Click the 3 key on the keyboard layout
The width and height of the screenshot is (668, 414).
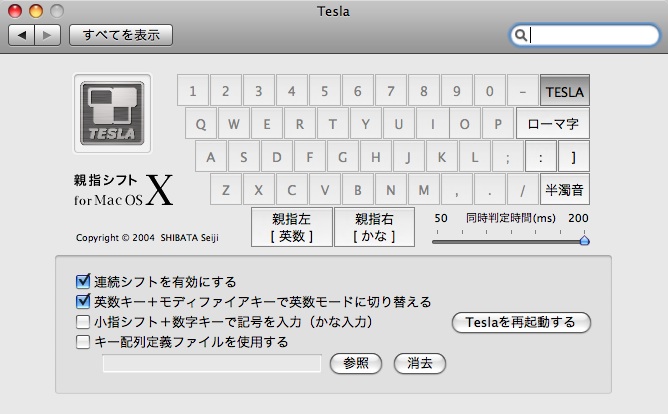[259, 90]
